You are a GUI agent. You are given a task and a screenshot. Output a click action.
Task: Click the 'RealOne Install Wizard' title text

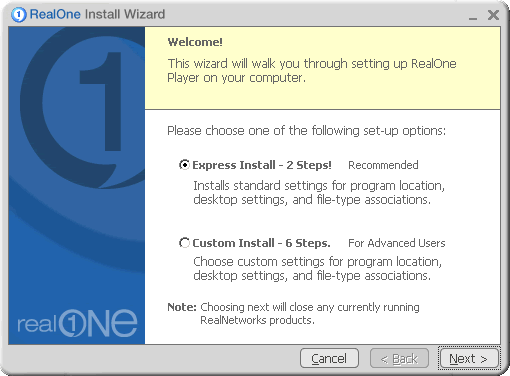pos(97,14)
